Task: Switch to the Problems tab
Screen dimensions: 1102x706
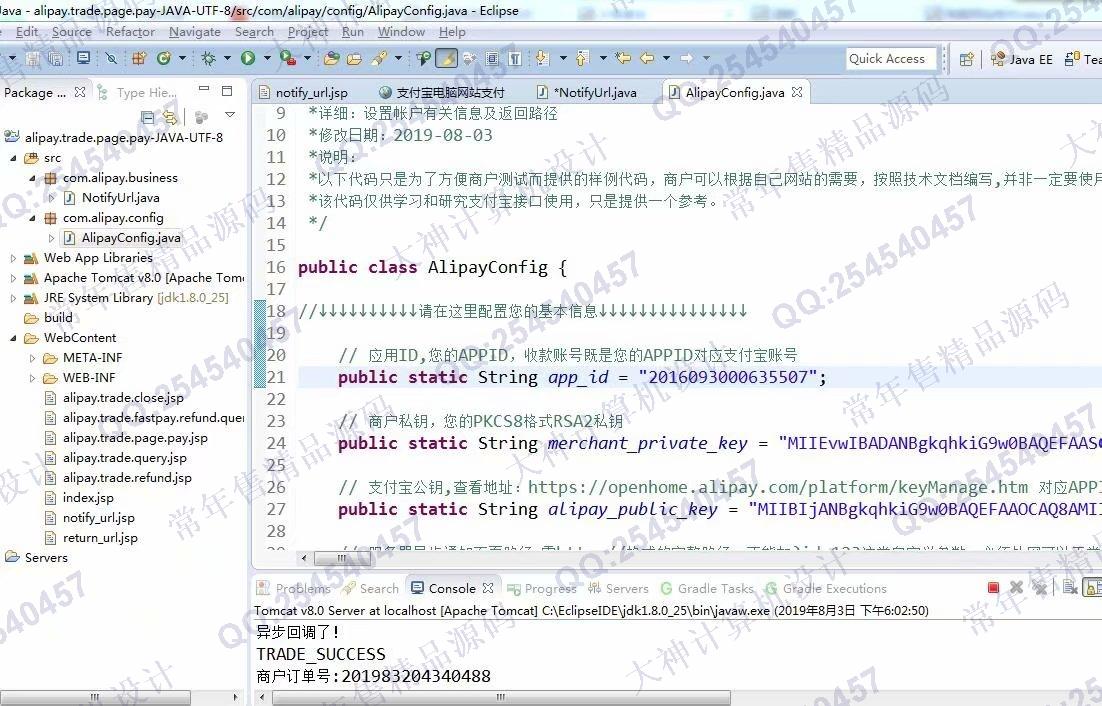Action: coord(294,589)
